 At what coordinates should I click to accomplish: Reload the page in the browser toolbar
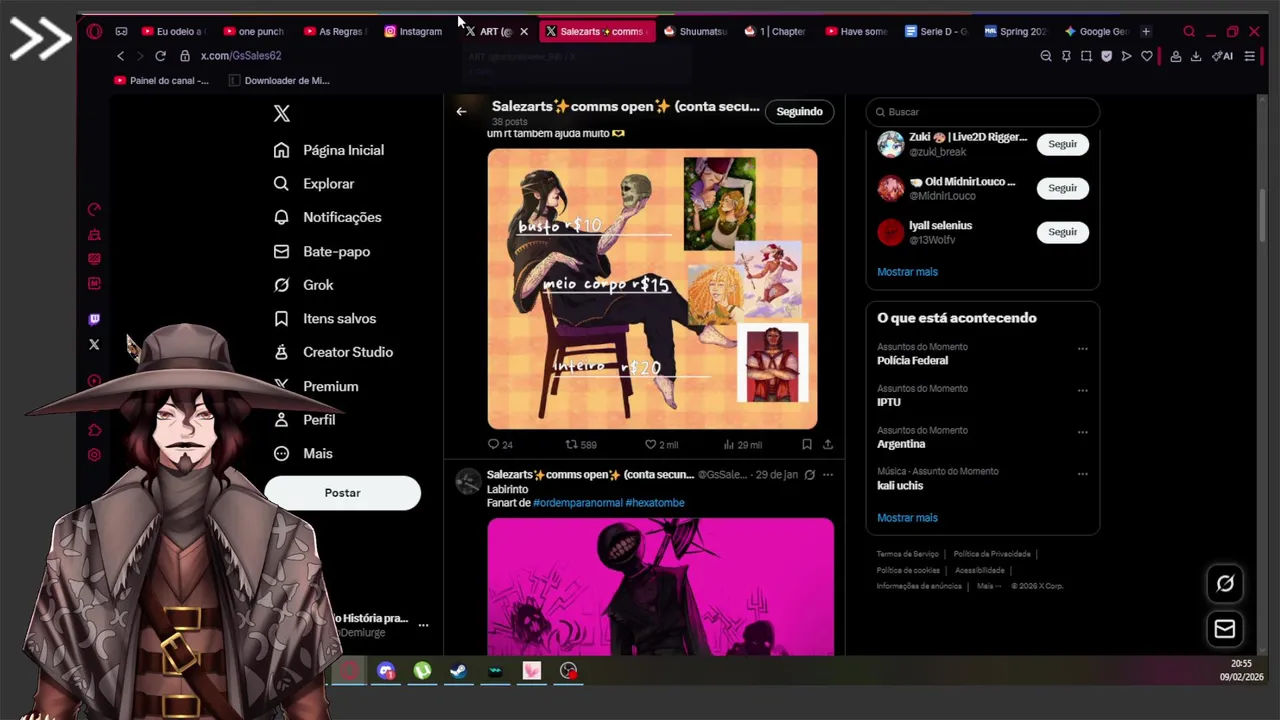click(x=160, y=56)
